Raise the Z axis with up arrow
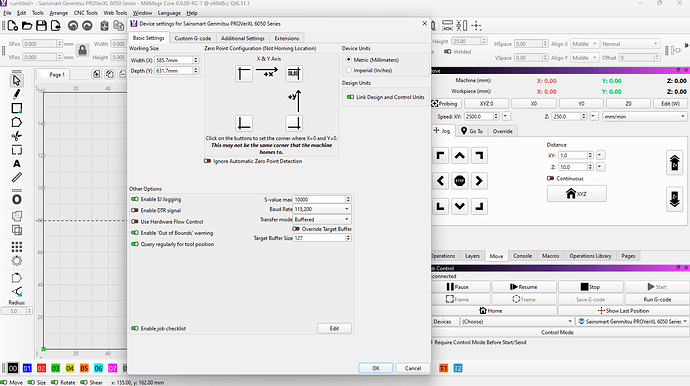This screenshot has width=690, height=386. (x=674, y=163)
